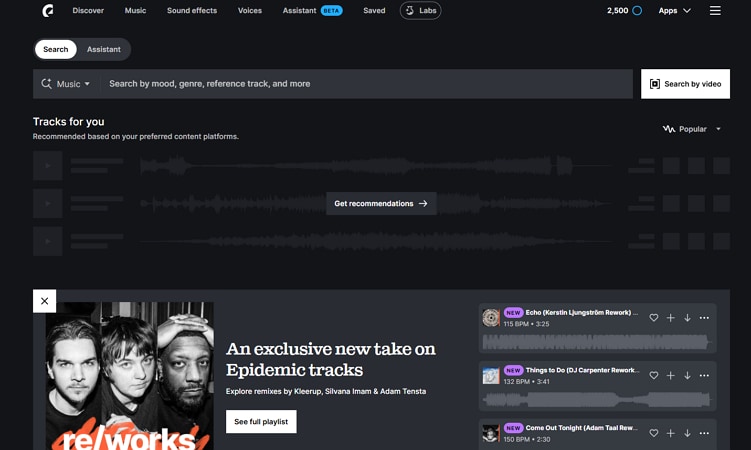Open the Popular sort dropdown
Image resolution: width=751 pixels, height=450 pixels.
click(x=692, y=129)
